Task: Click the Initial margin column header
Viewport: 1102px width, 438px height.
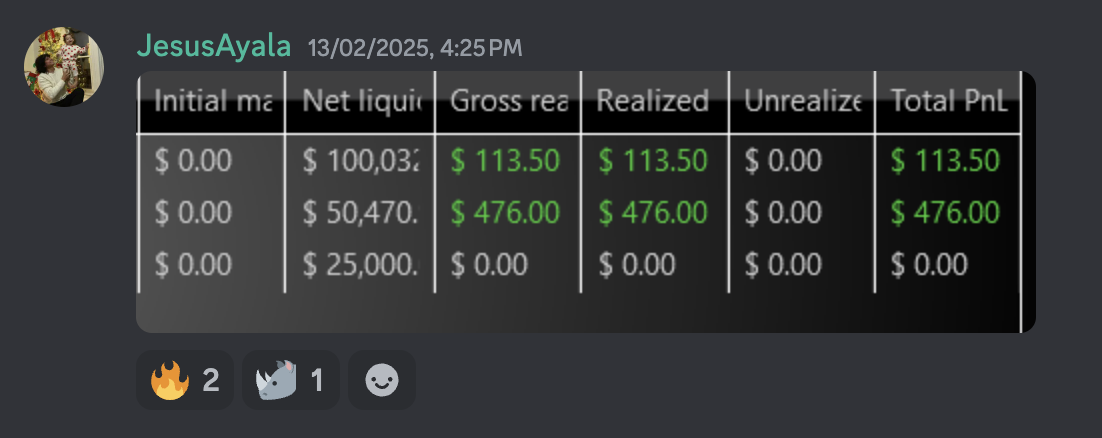Action: [x=213, y=101]
